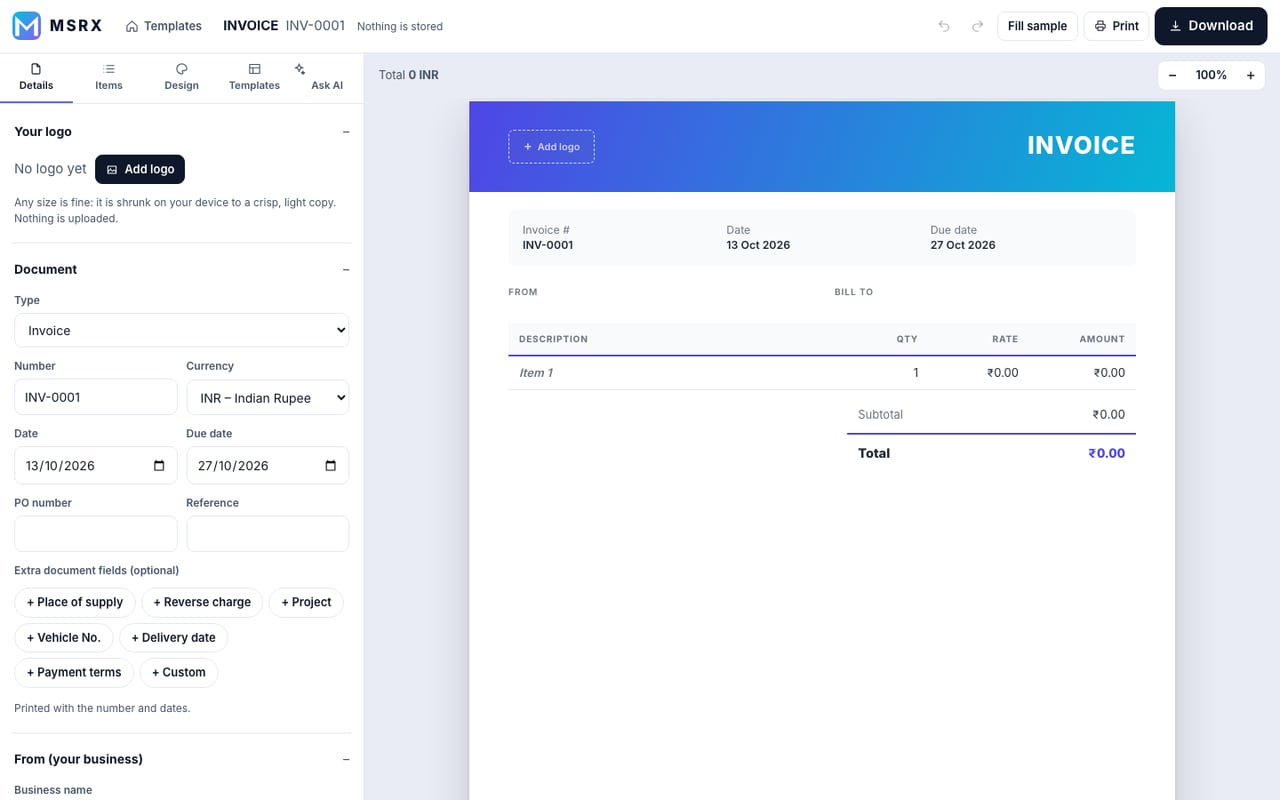The height and width of the screenshot is (800, 1280).
Task: Undo the last change
Action: coord(944,26)
